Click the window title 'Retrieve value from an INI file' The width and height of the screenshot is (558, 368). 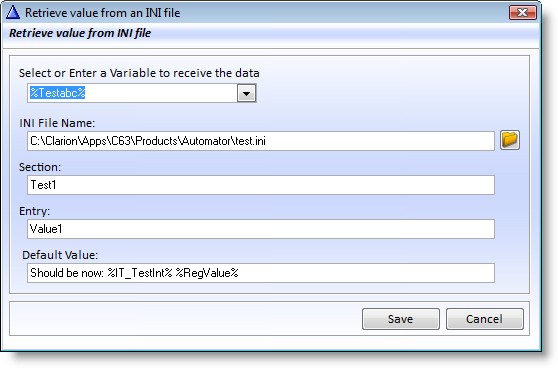[x=102, y=13]
